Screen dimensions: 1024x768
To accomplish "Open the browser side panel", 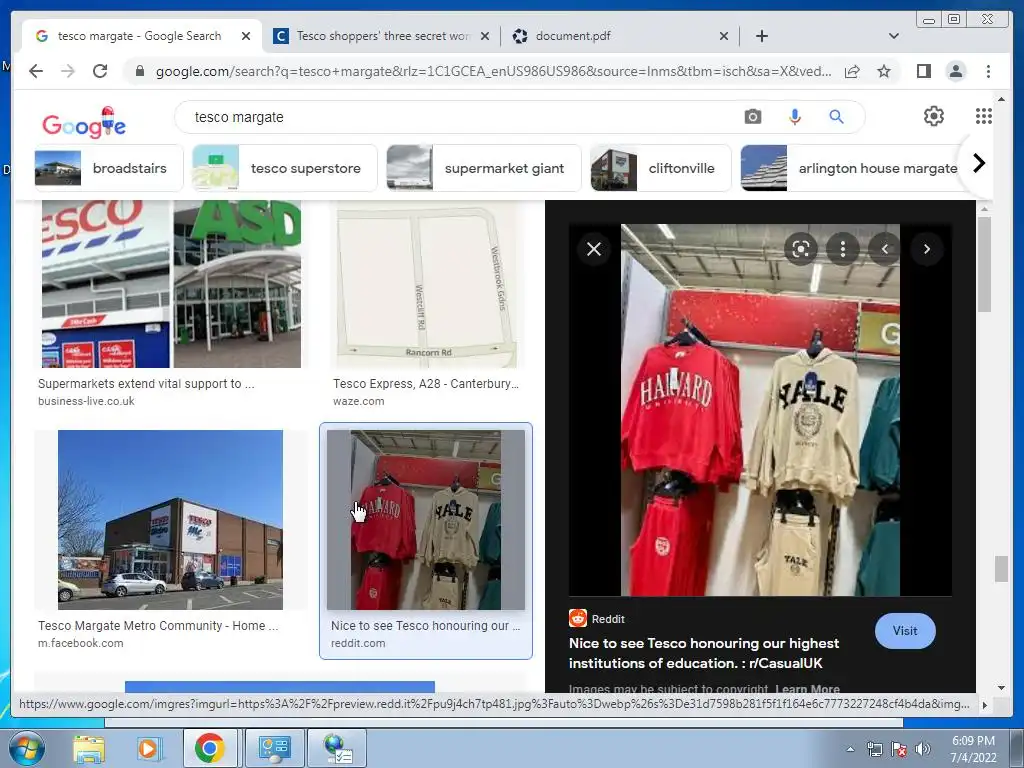I will [923, 71].
